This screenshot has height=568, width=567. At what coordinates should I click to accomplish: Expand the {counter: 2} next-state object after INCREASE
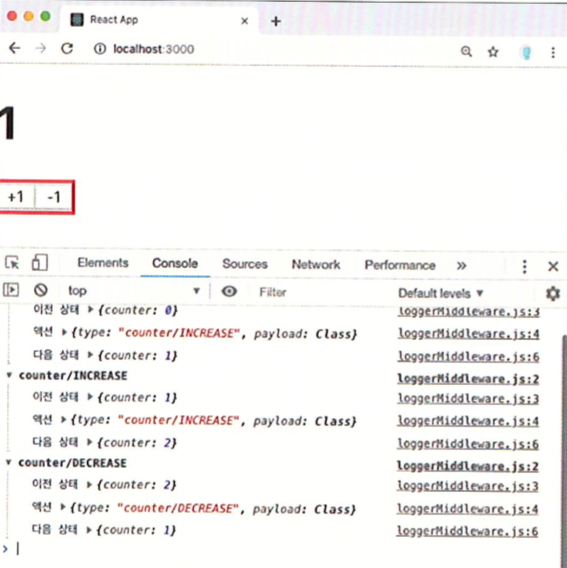click(90, 442)
